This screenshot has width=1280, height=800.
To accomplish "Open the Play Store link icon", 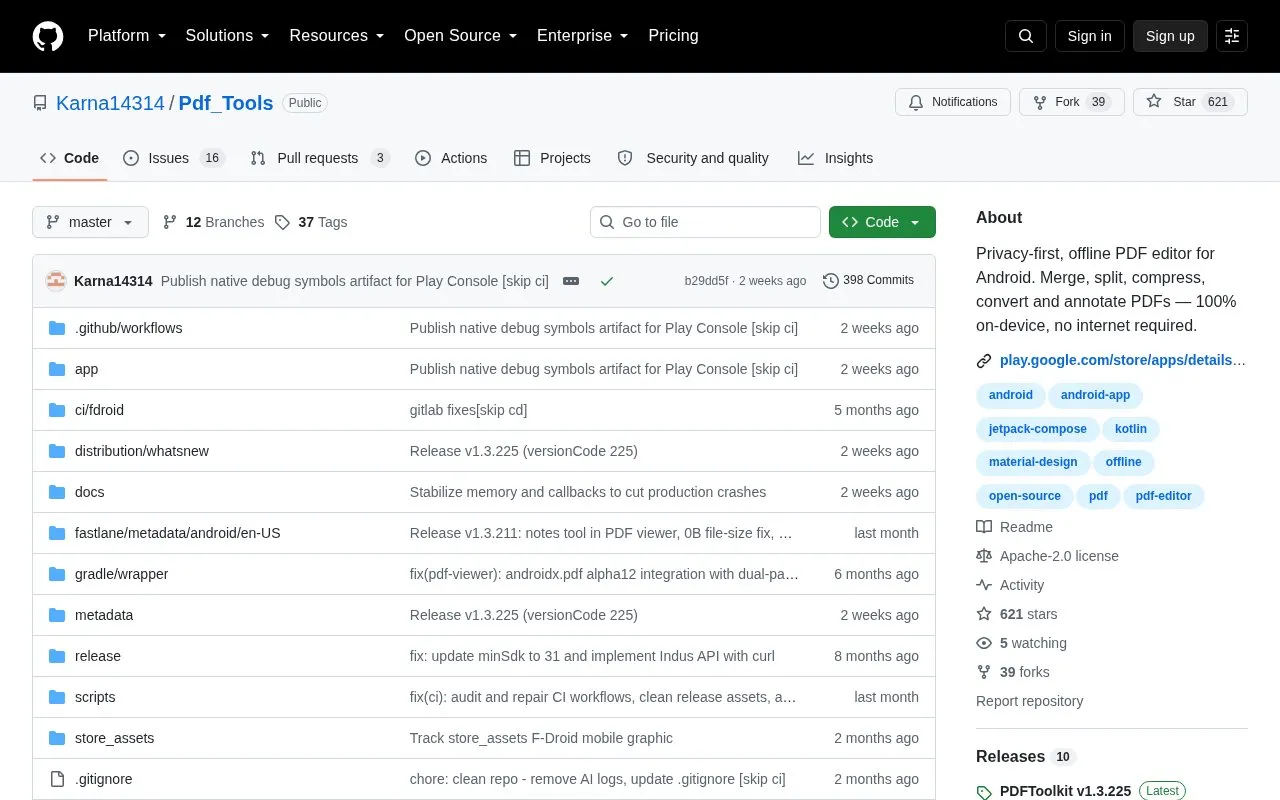I will point(984,360).
